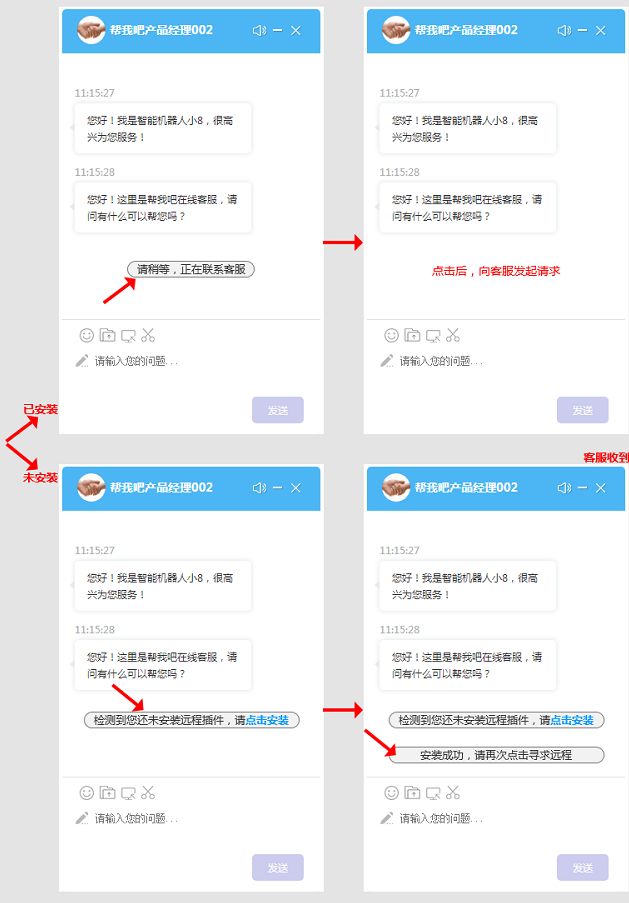Click 请稍等,正在联系客服 status bubble
The height and width of the screenshot is (903, 629).
coord(191,269)
